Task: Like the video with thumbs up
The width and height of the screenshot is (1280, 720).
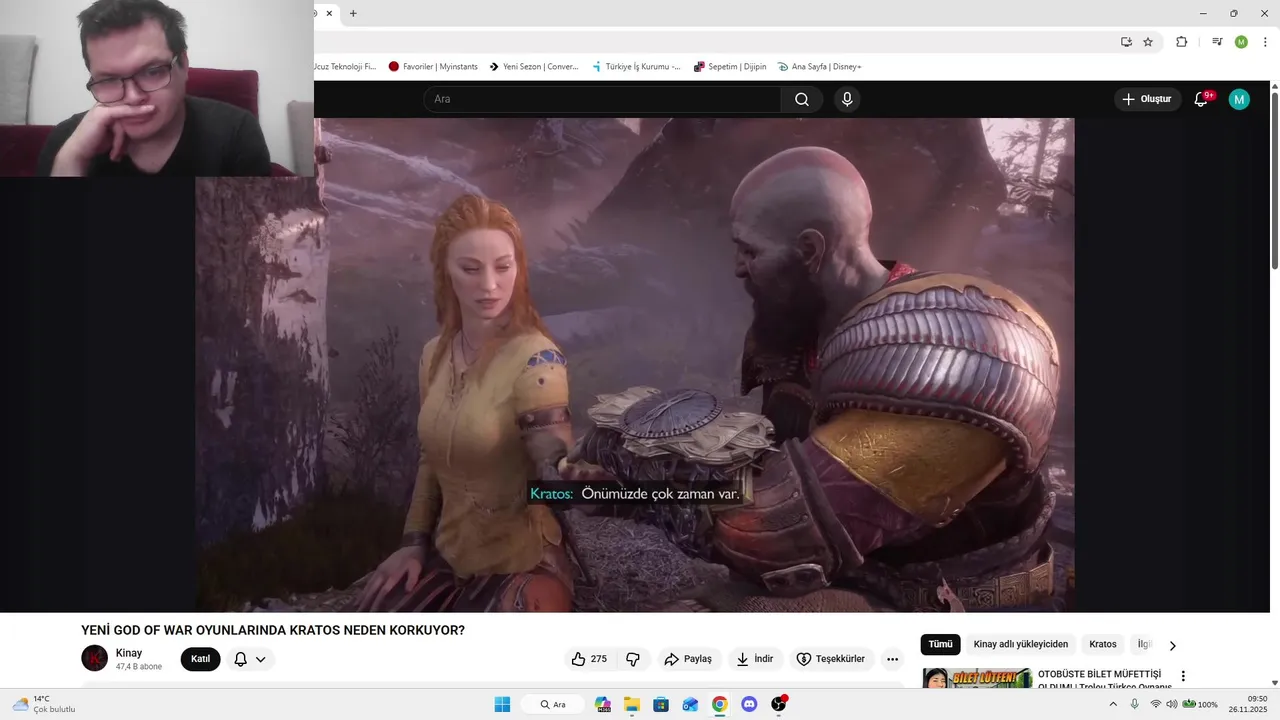Action: click(589, 659)
